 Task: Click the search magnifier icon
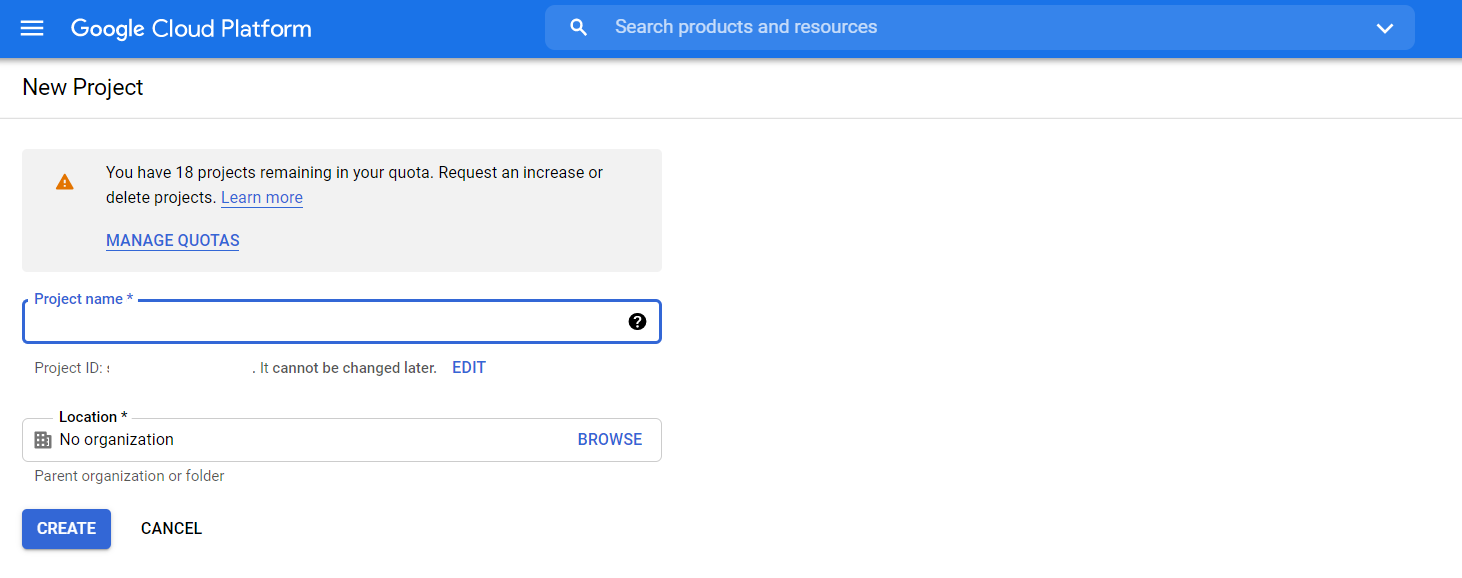coord(578,28)
